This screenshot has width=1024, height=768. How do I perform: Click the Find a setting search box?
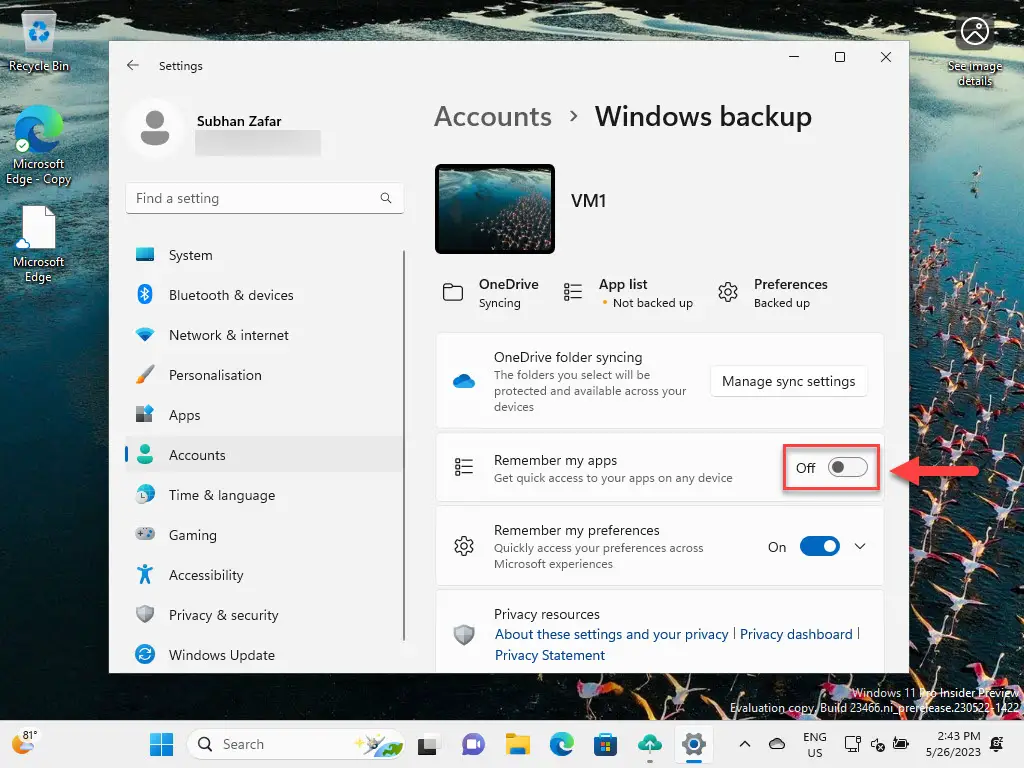[255, 198]
